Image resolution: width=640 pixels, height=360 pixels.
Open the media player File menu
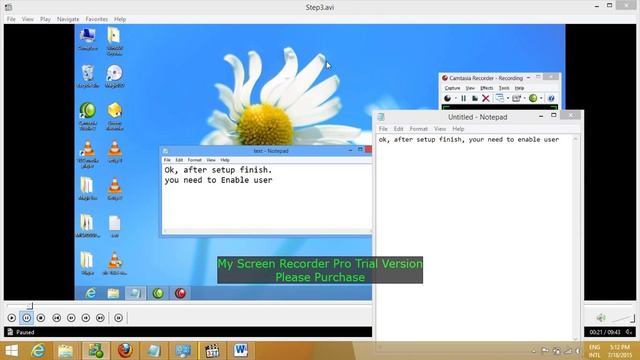(11, 19)
